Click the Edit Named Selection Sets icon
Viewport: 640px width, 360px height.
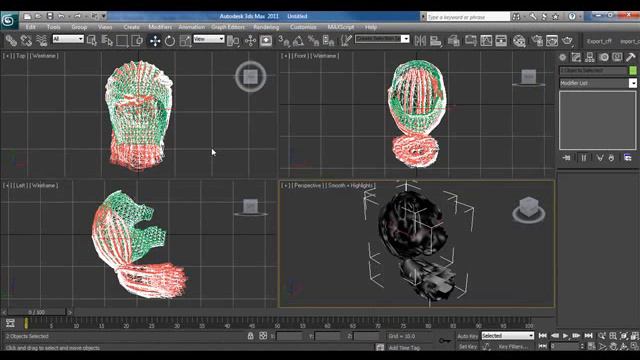point(346,40)
